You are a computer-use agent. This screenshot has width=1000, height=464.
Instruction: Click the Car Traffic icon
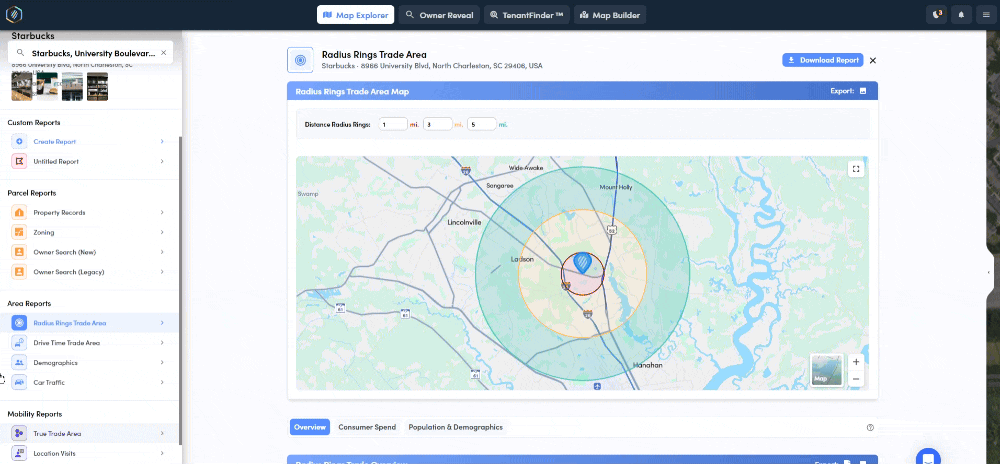pyautogui.click(x=19, y=382)
